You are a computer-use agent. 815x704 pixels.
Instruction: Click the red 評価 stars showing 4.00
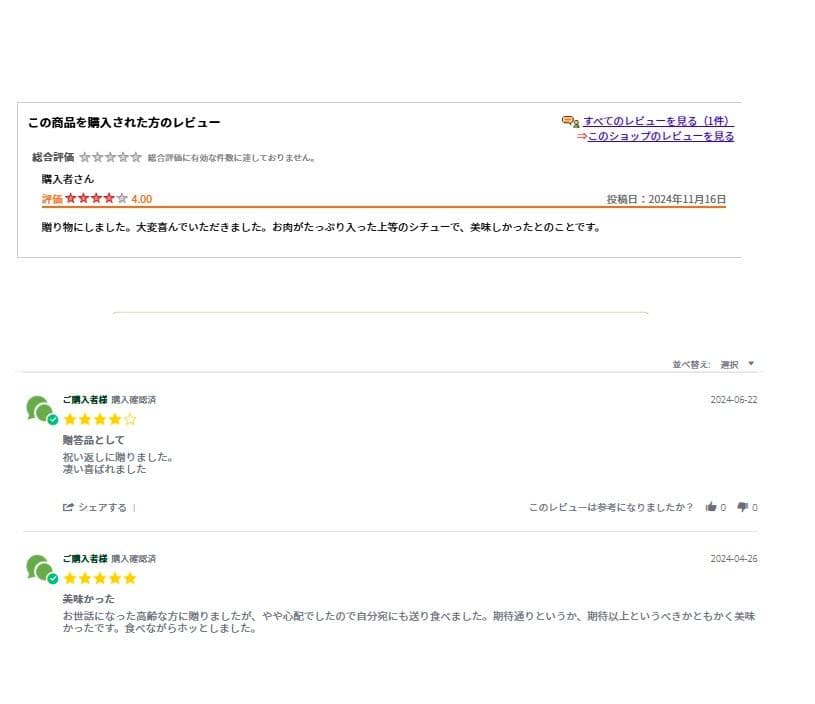[x=96, y=199]
